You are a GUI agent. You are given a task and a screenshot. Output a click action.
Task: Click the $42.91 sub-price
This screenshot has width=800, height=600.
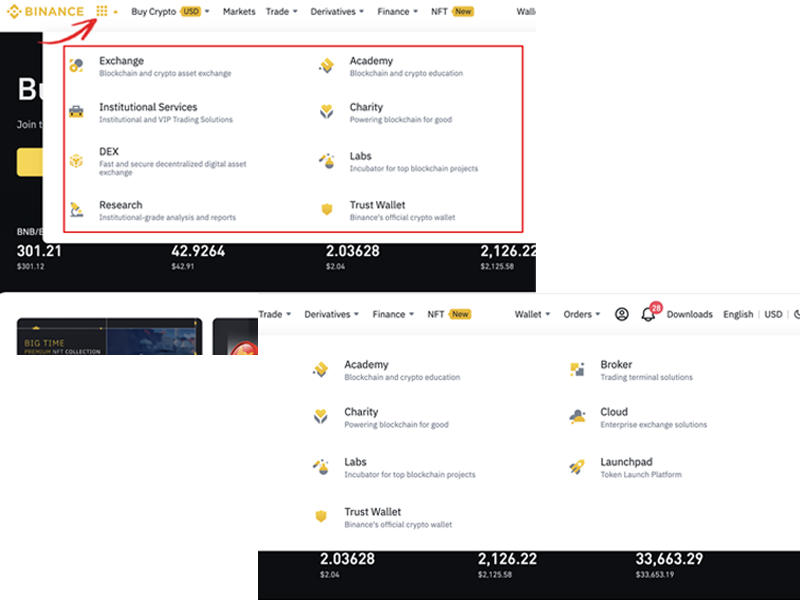click(183, 266)
